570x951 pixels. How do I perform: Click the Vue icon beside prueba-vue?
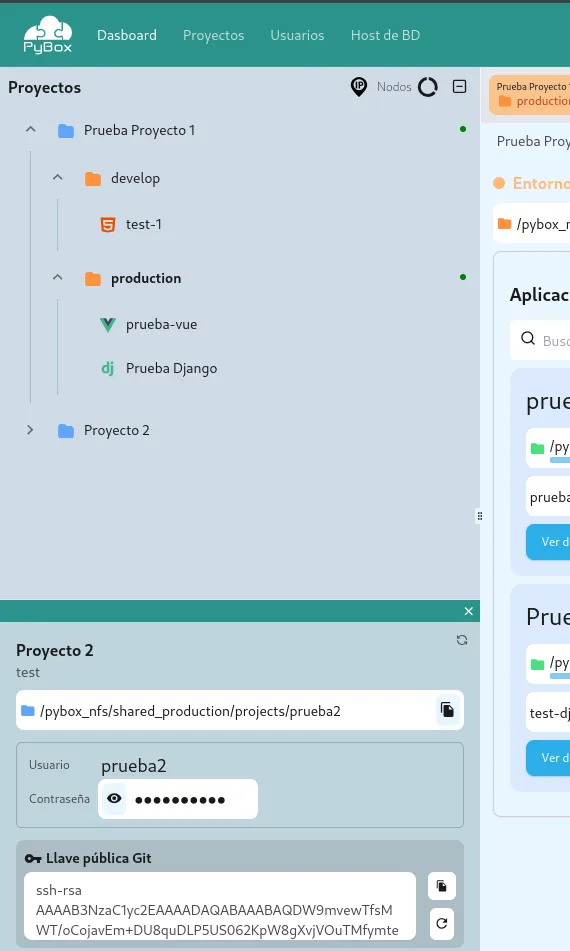(x=107, y=324)
